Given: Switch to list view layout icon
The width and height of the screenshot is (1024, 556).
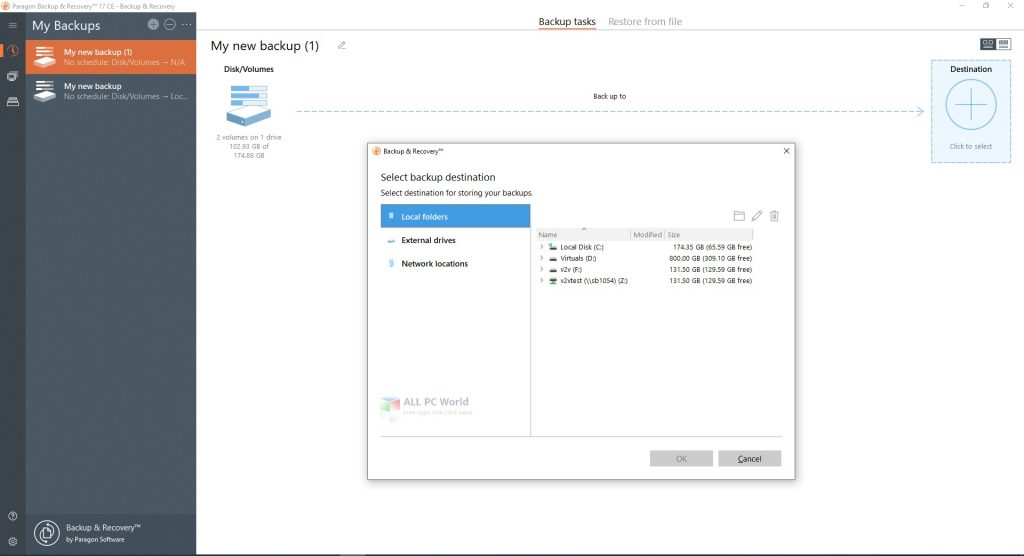Looking at the screenshot, I should point(1004,44).
